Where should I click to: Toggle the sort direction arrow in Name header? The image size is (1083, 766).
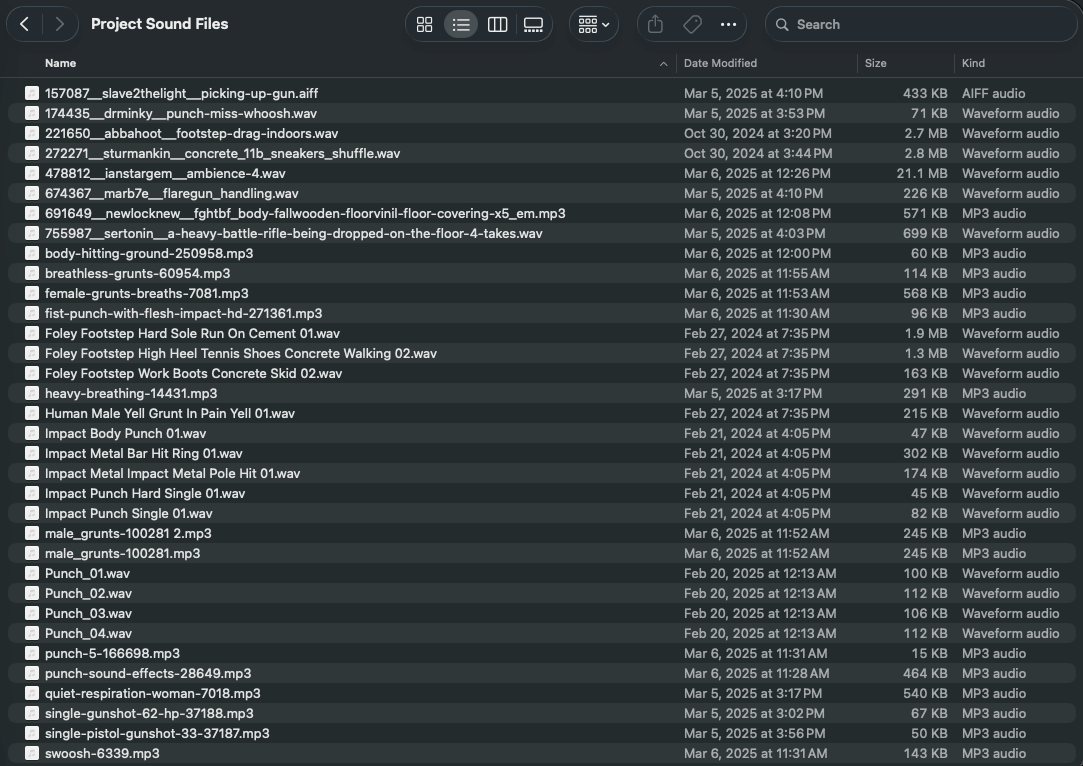click(663, 64)
